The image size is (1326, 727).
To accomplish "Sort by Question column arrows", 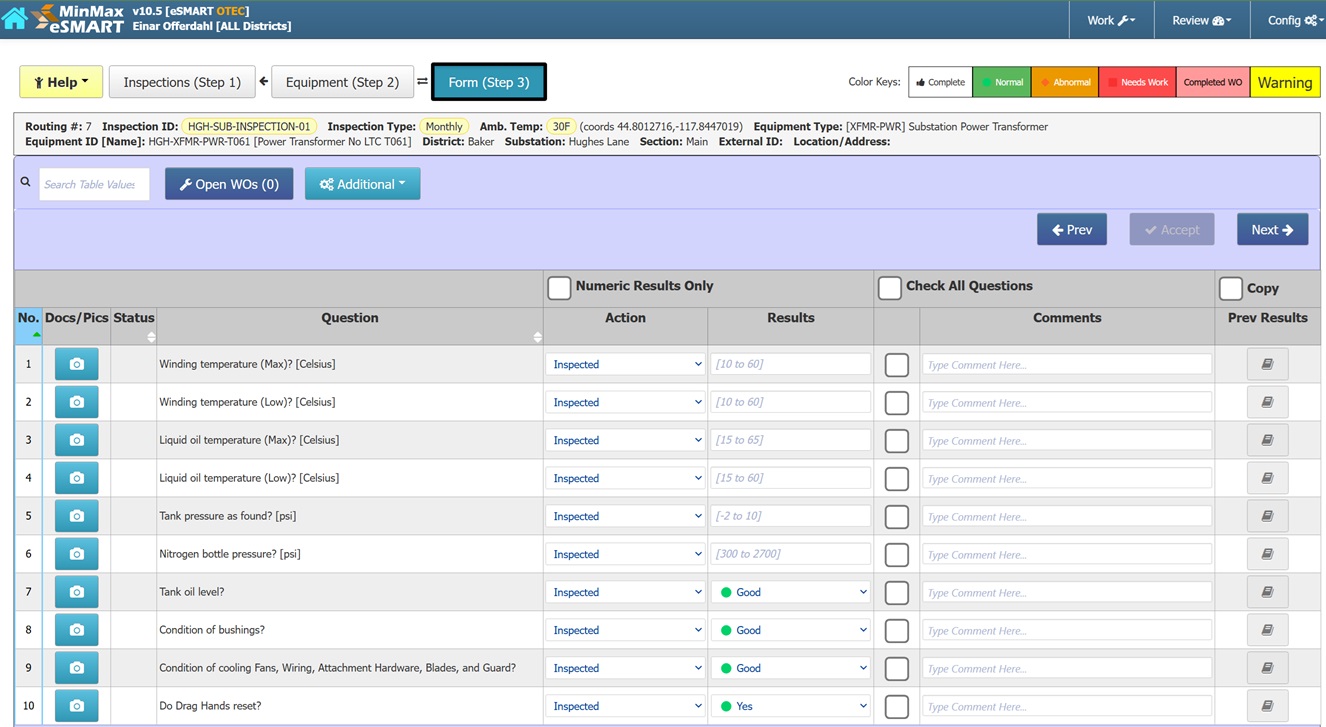I will 537,337.
